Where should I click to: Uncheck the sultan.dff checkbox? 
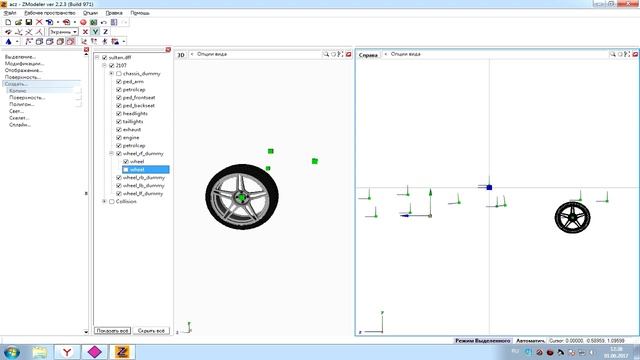tap(104, 58)
